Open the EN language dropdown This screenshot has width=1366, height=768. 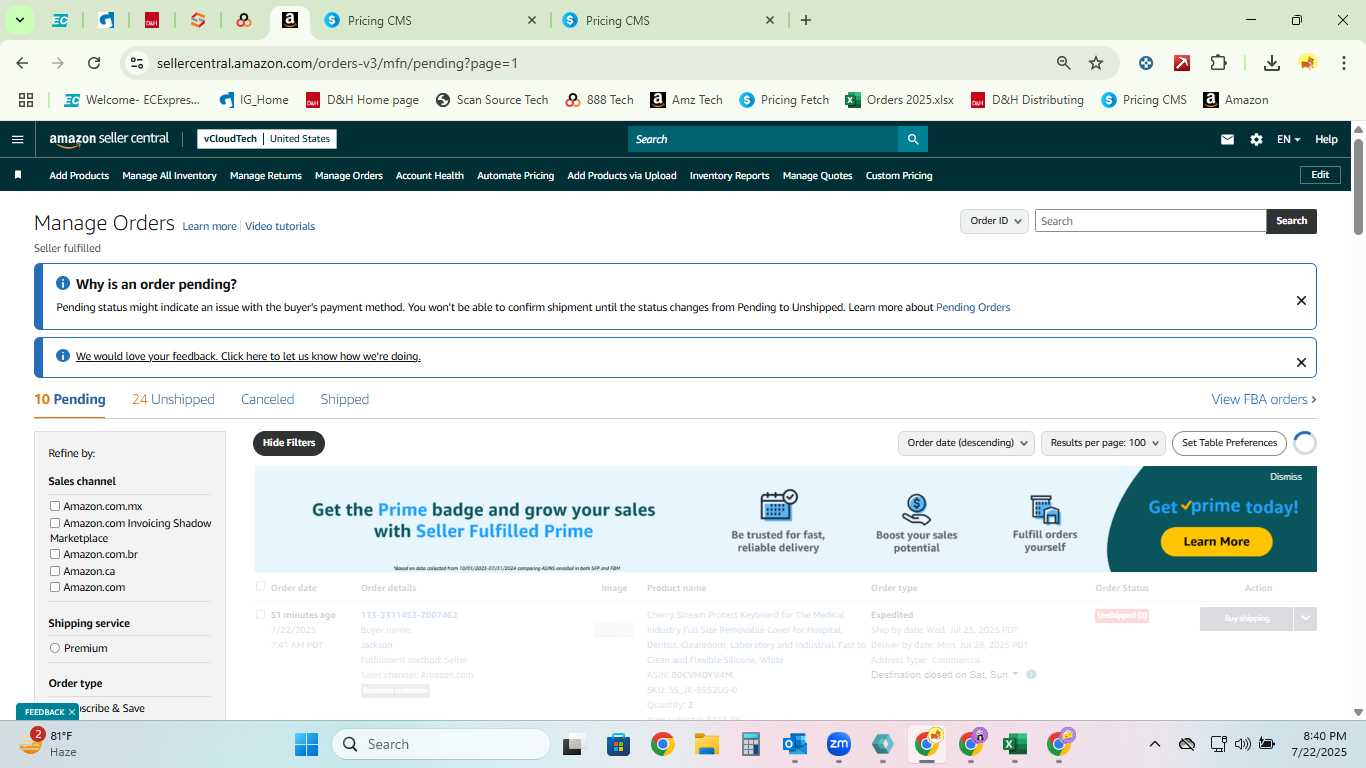[1288, 139]
